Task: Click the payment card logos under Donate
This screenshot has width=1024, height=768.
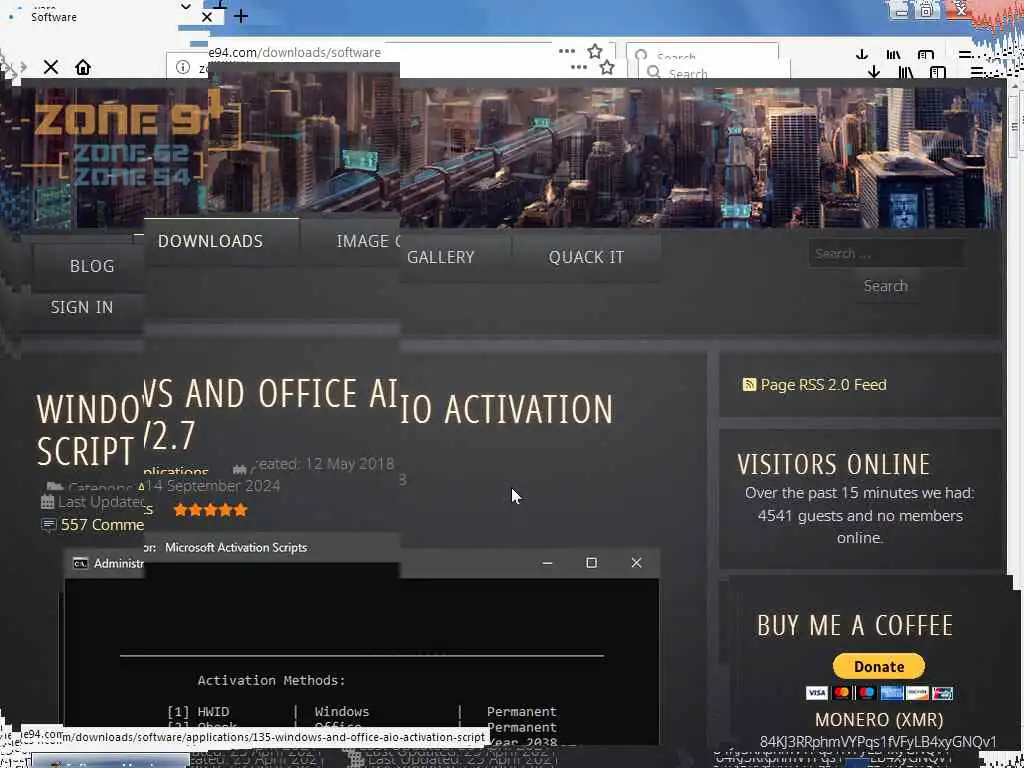Action: coord(879,693)
